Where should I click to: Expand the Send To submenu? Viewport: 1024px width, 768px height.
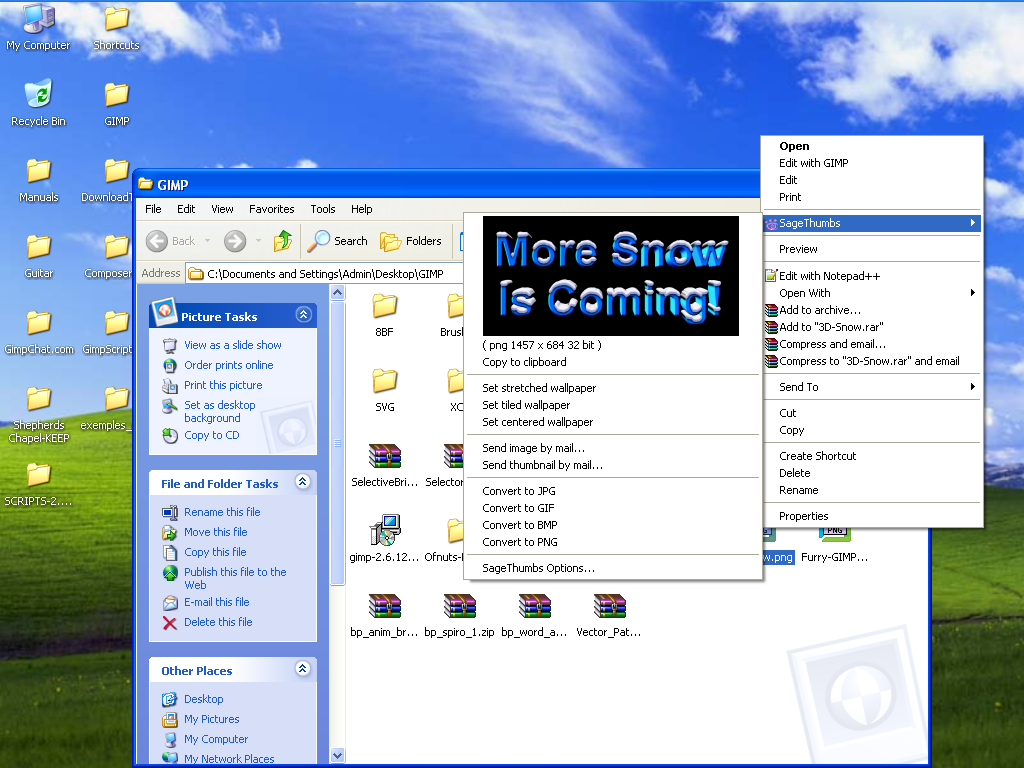click(872, 387)
